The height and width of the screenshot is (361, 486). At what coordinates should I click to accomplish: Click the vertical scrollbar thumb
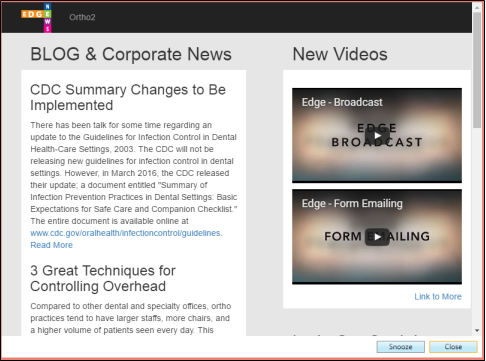477,70
